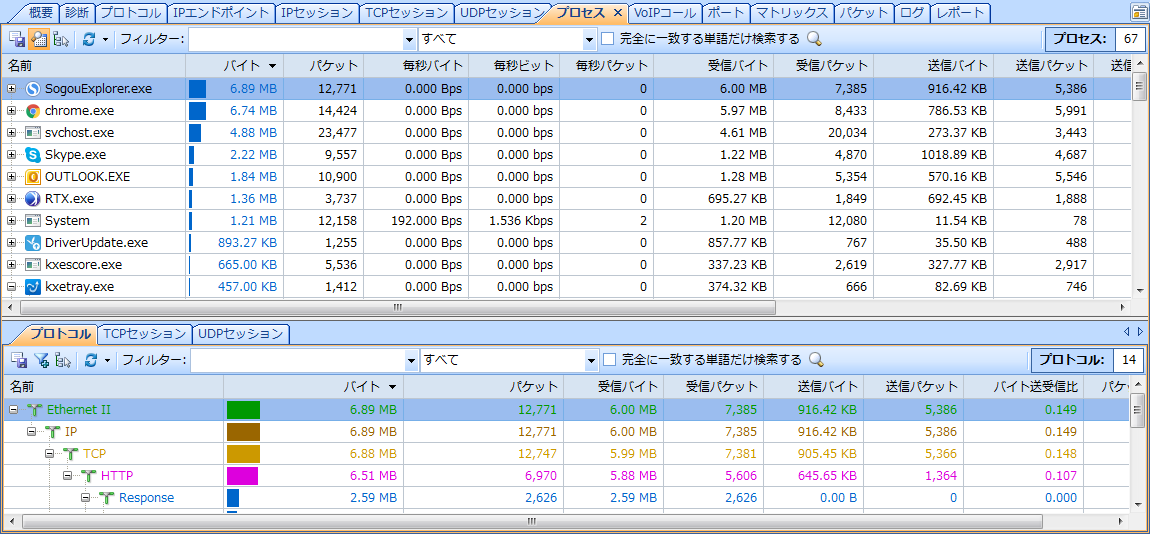Screen dimensions: 1150x534
Task: Expand the chrome.exe process row
Action: 12,111
